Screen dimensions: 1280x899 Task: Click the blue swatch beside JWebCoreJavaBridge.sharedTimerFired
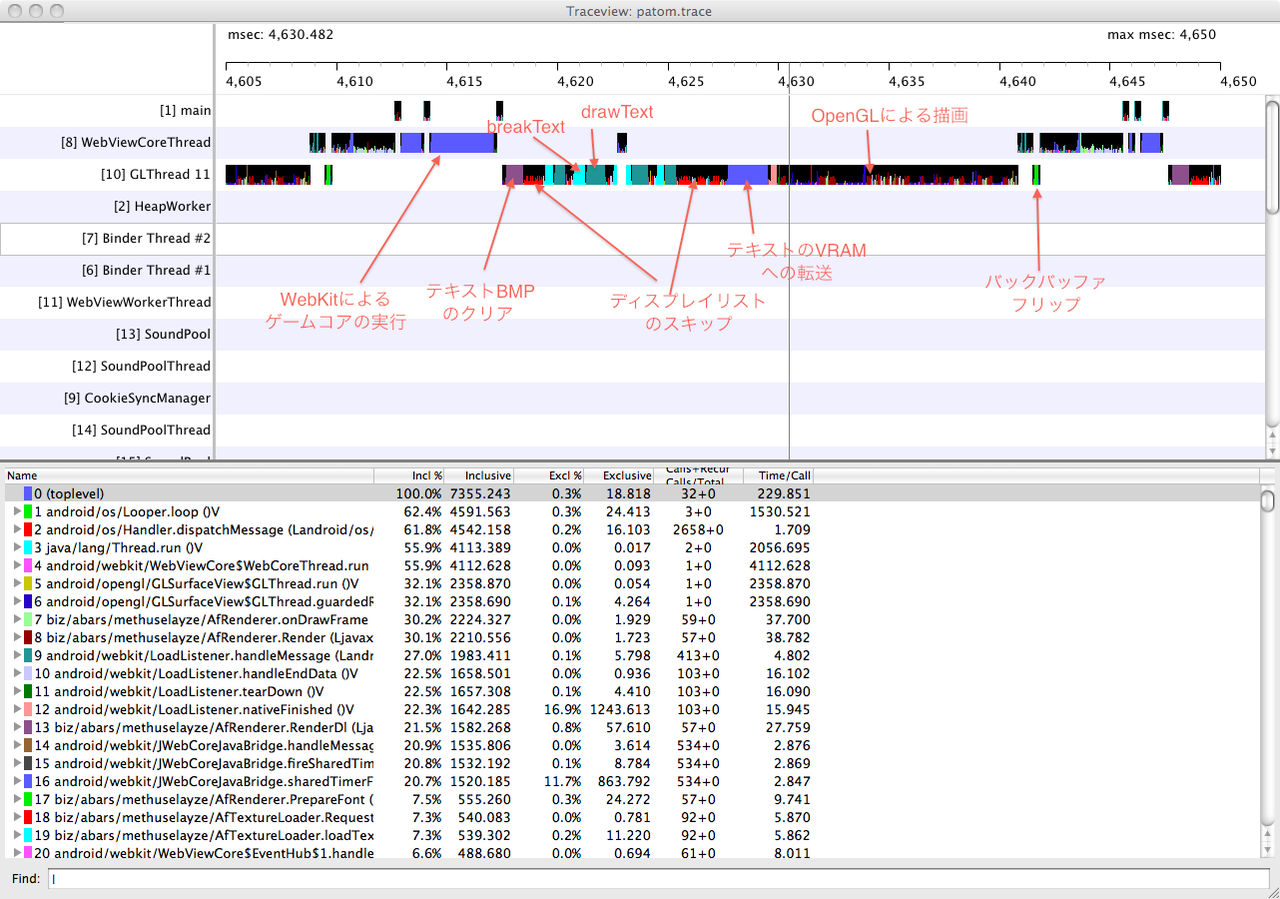(28, 781)
